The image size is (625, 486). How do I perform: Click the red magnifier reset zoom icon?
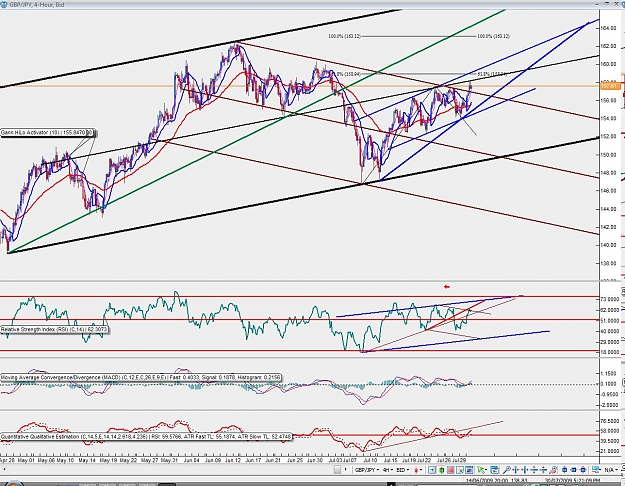(553, 470)
